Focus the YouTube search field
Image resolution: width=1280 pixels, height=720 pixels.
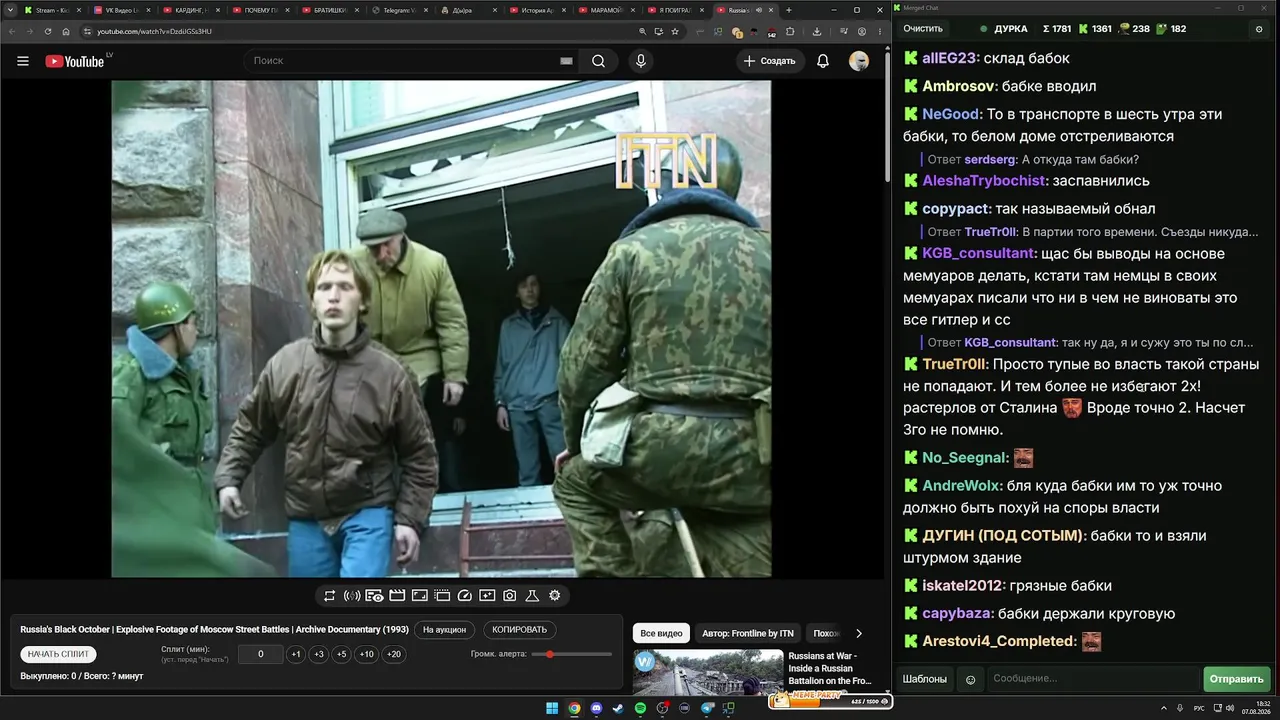(x=410, y=61)
